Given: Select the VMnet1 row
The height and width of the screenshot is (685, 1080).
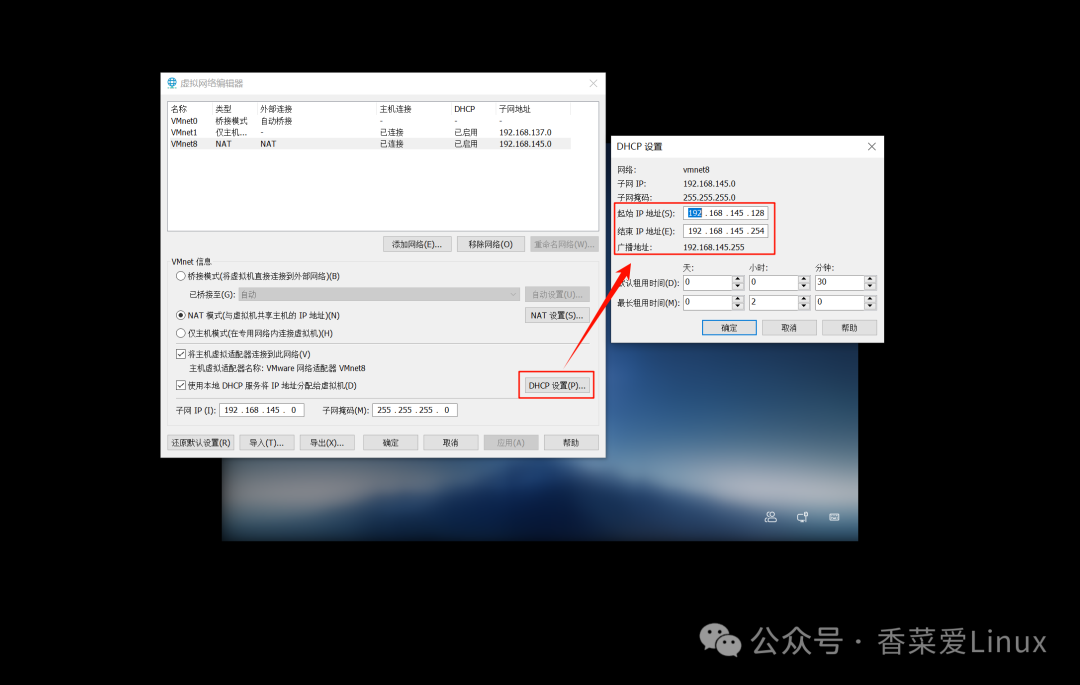Looking at the screenshot, I should click(x=370, y=132).
